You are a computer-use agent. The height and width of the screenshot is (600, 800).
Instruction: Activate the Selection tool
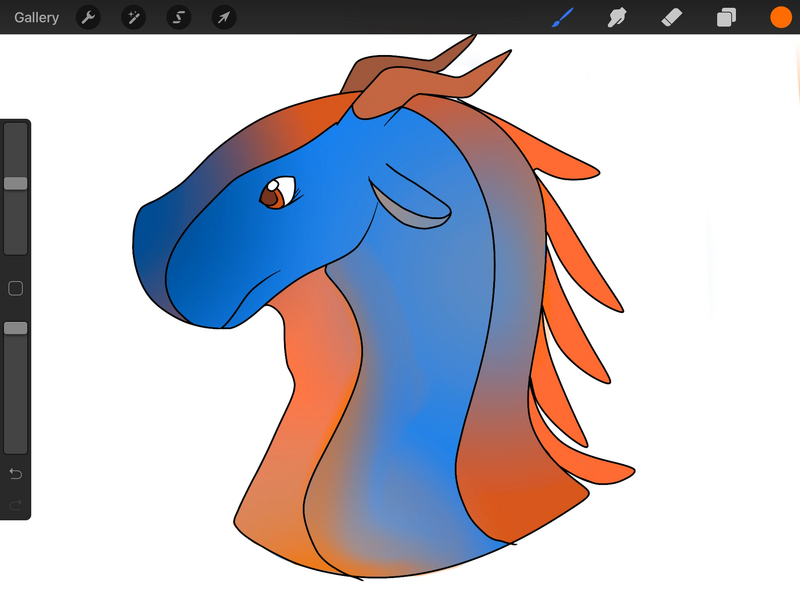(x=179, y=17)
